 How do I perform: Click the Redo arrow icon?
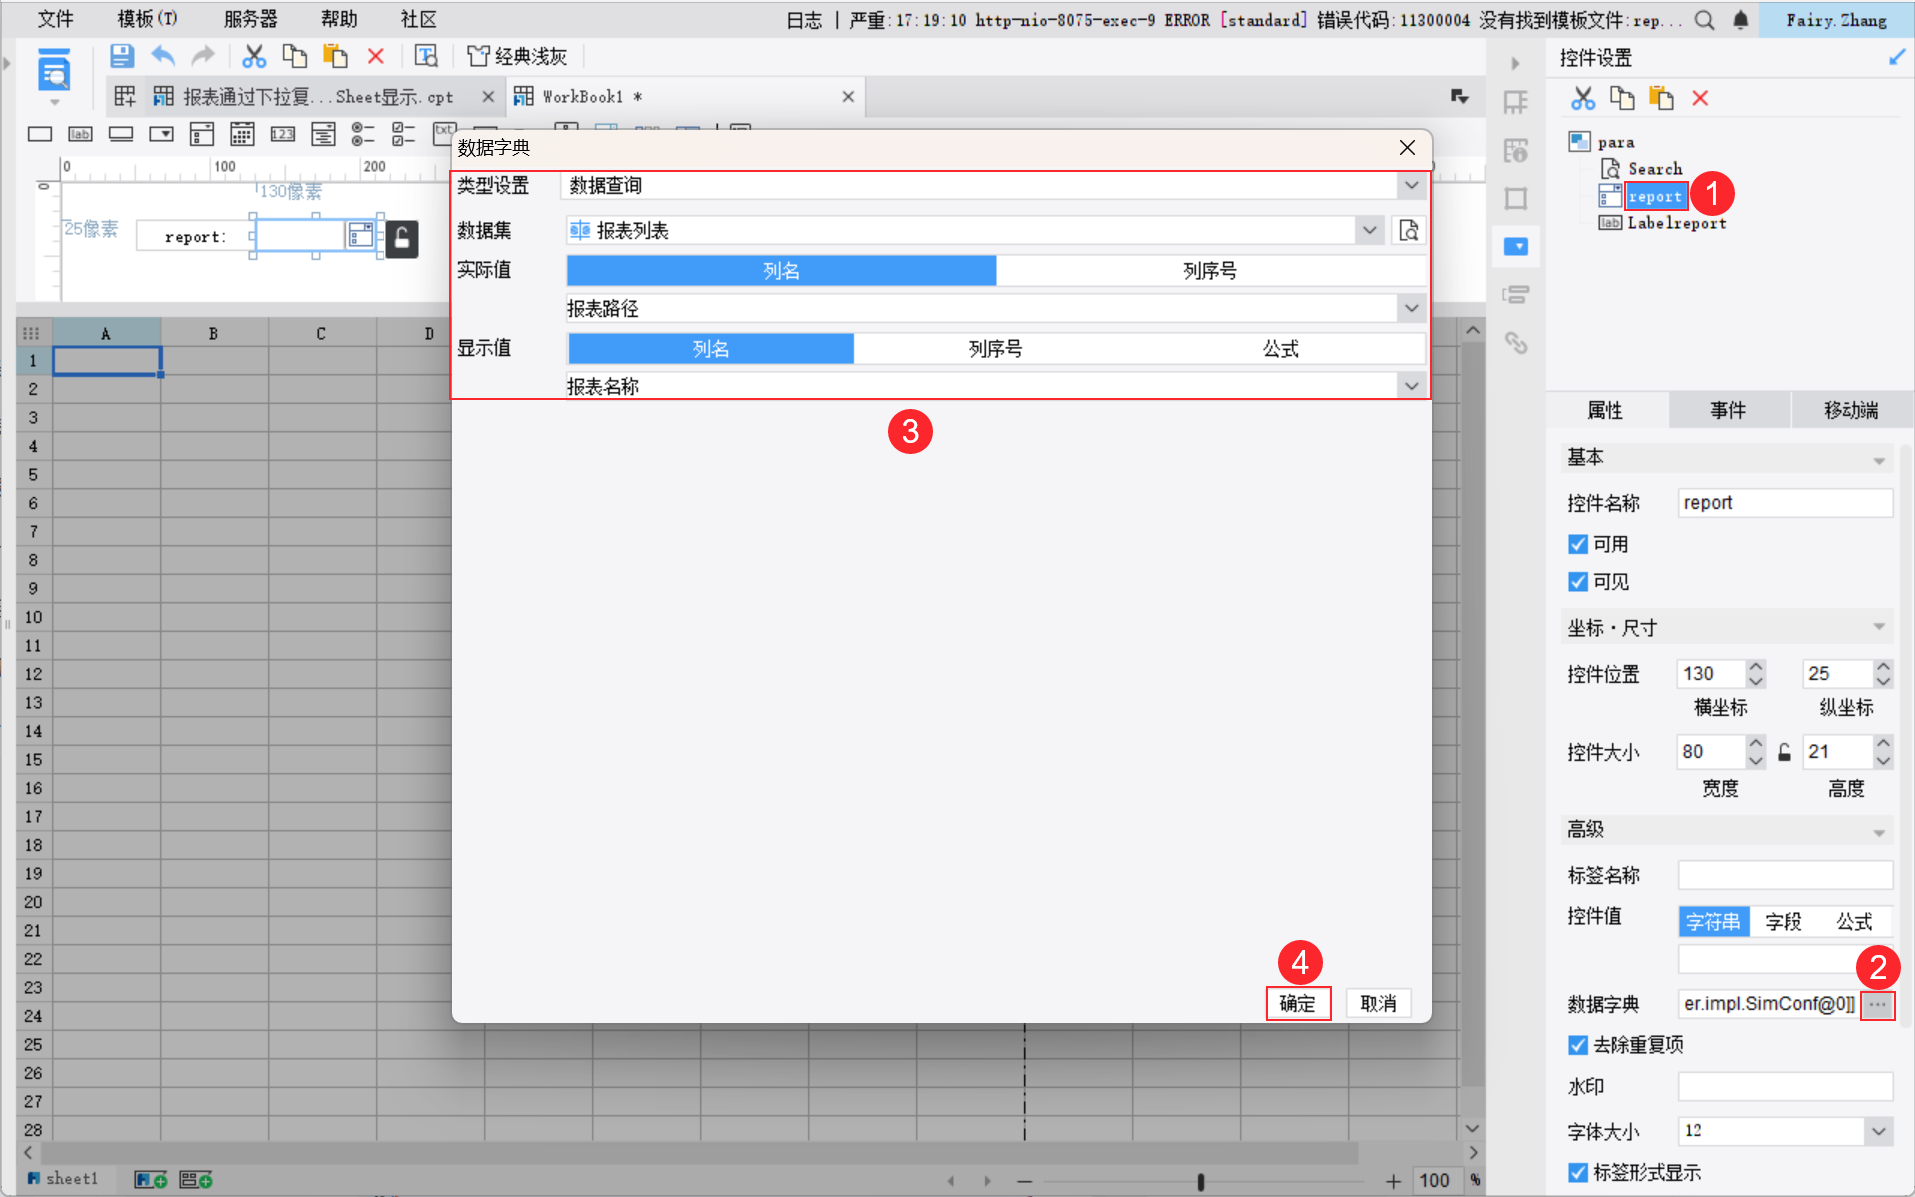click(203, 57)
